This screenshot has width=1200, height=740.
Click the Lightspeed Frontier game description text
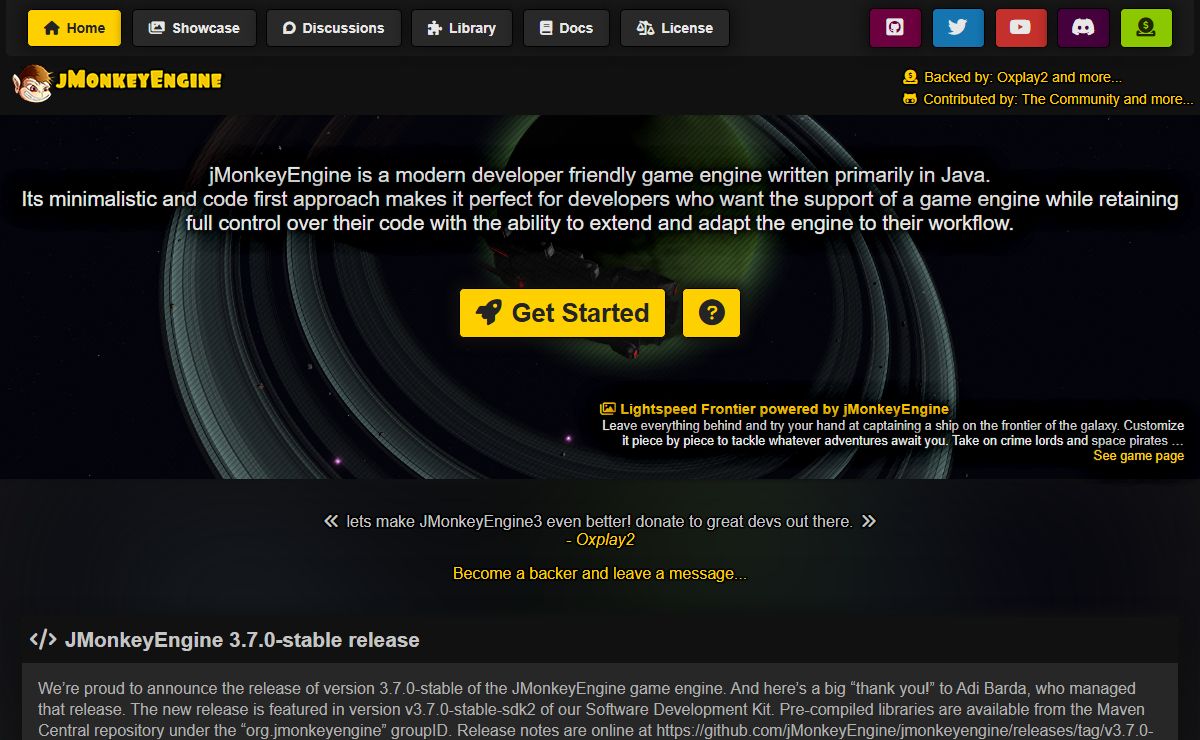893,433
